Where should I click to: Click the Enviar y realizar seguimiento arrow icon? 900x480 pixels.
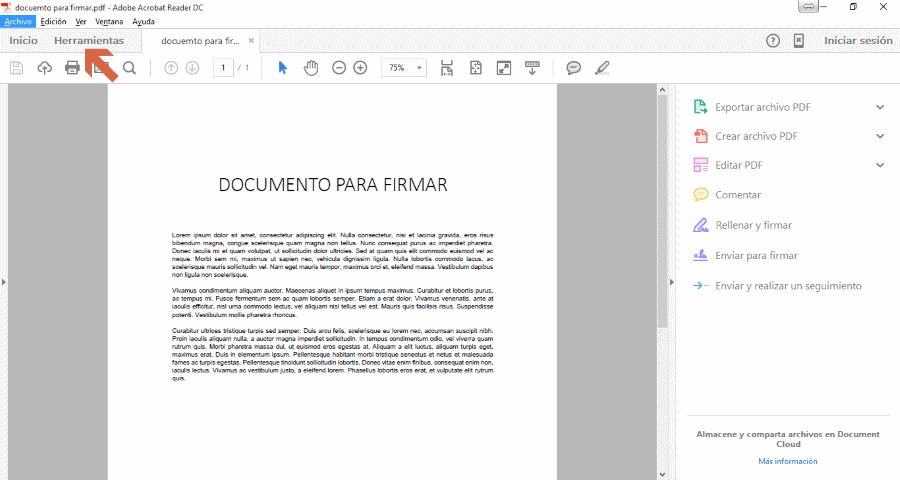click(x=700, y=285)
